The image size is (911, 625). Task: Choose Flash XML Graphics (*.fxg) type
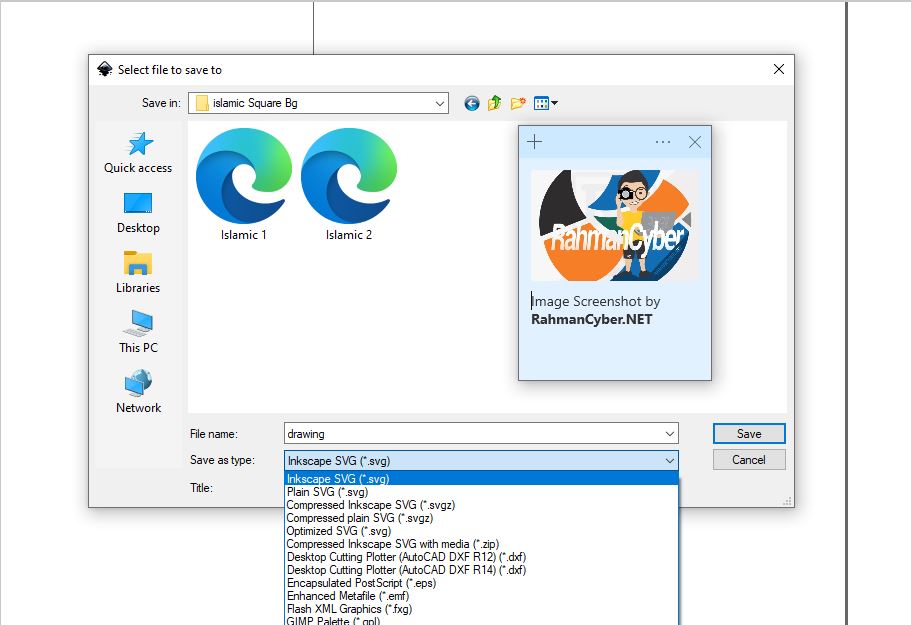tap(482, 609)
